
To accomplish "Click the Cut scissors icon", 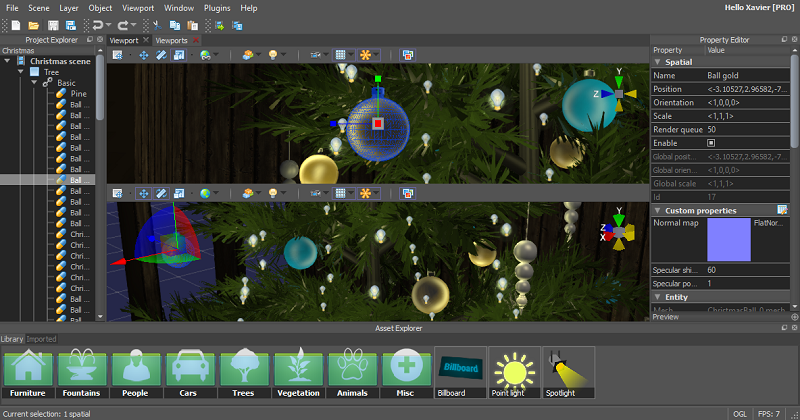I will [x=159, y=24].
